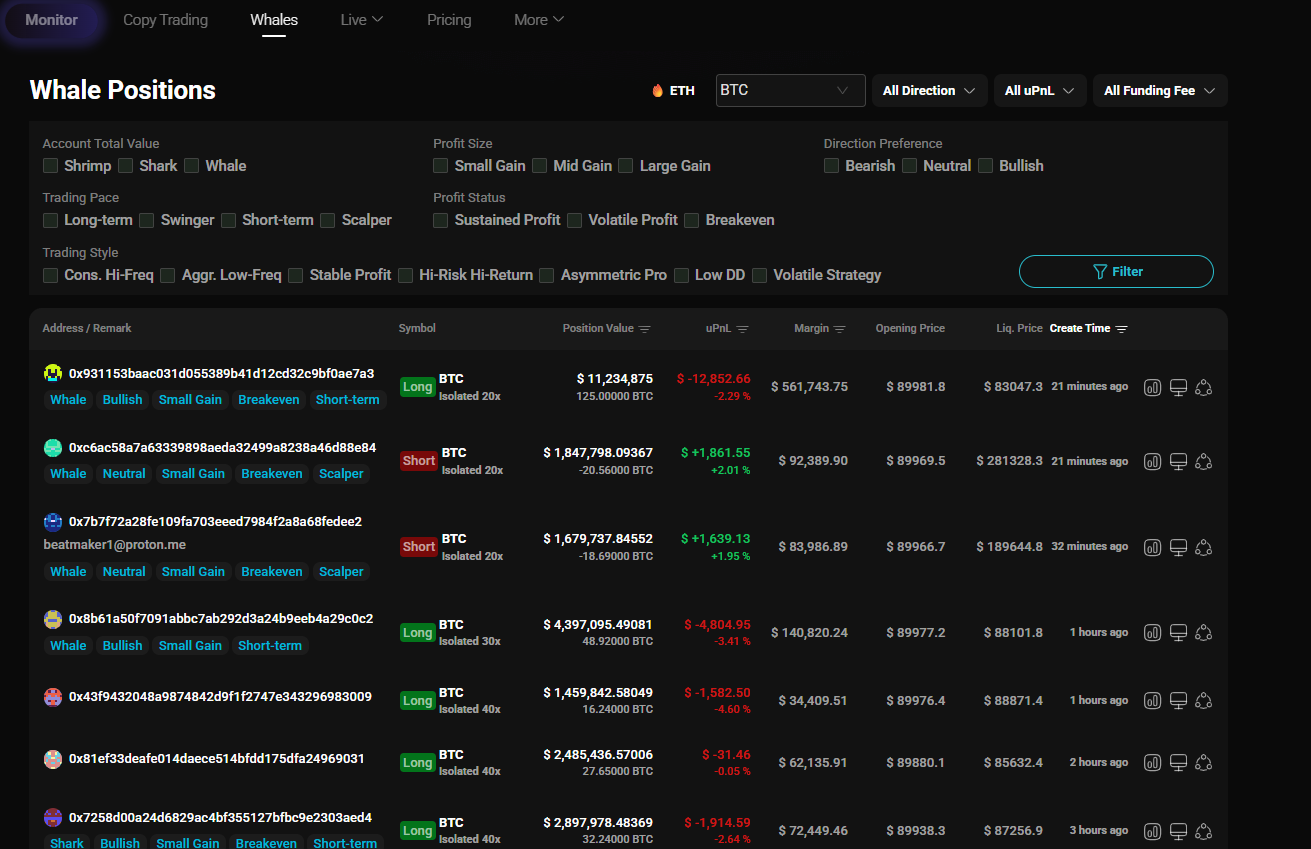Expand the All Direction dropdown
1311x849 pixels.
pyautogui.click(x=929, y=91)
